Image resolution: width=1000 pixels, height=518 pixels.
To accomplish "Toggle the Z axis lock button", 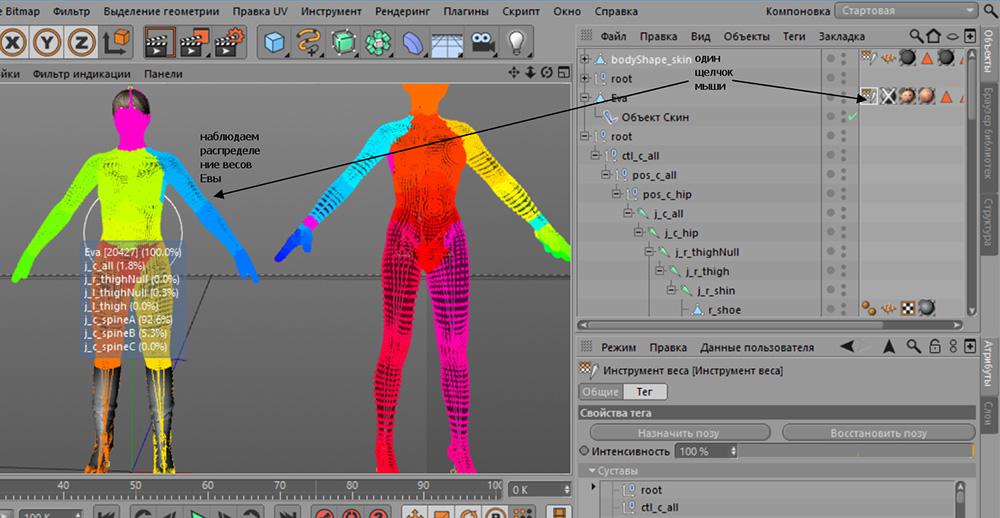I will click(79, 43).
